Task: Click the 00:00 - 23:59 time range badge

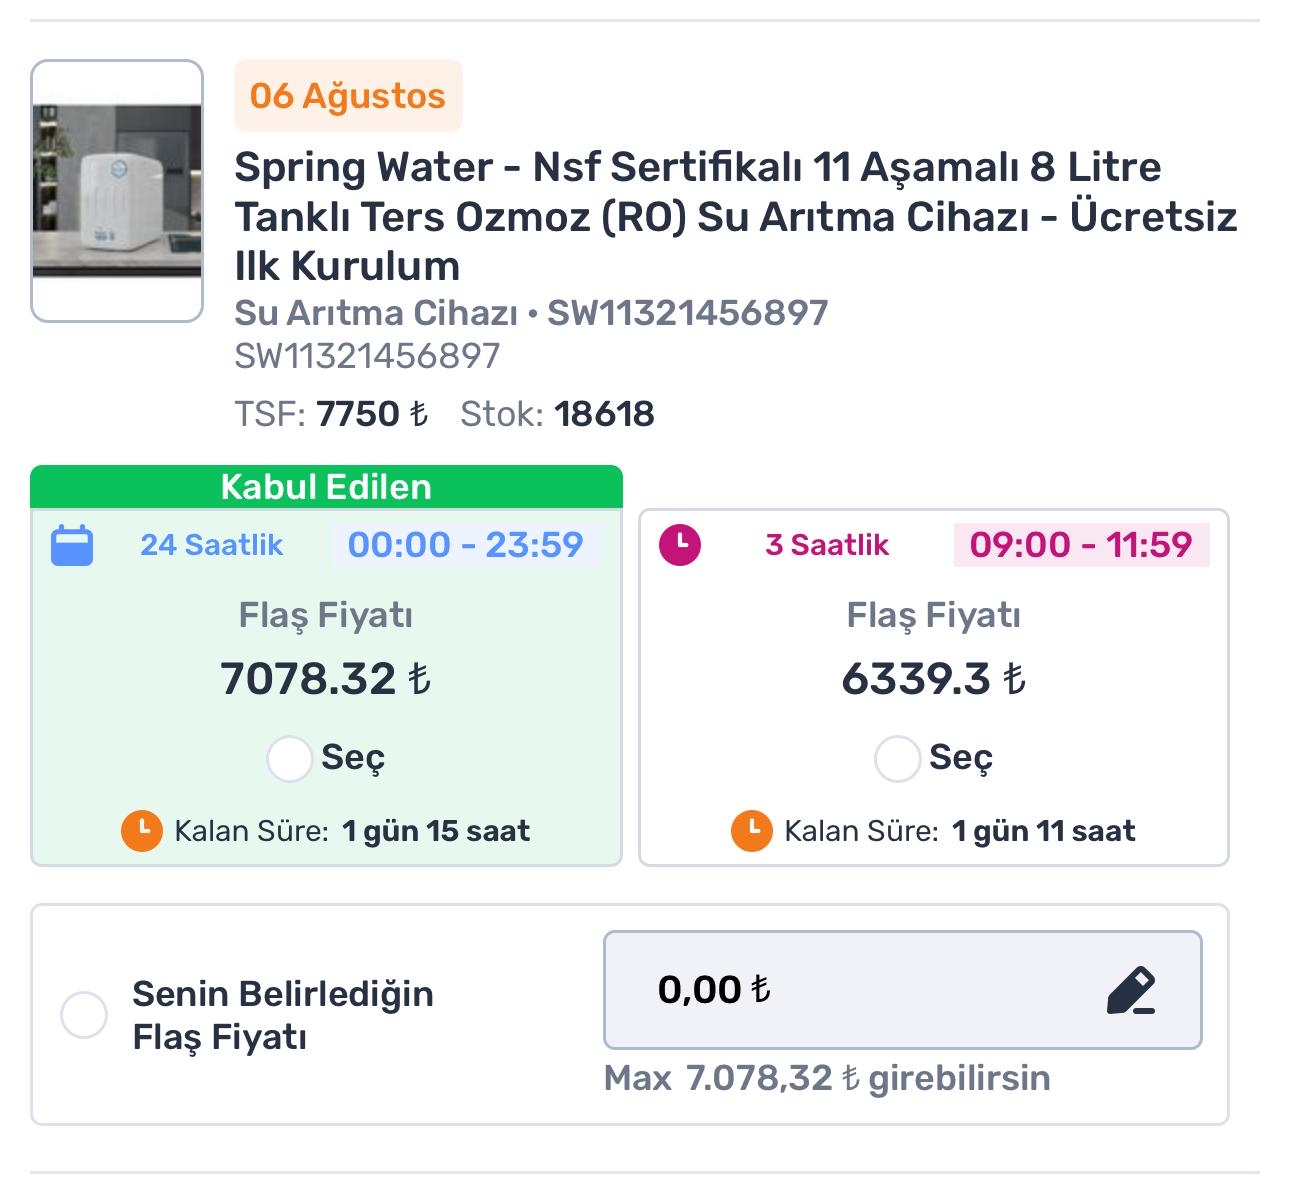Action: pyautogui.click(x=465, y=545)
